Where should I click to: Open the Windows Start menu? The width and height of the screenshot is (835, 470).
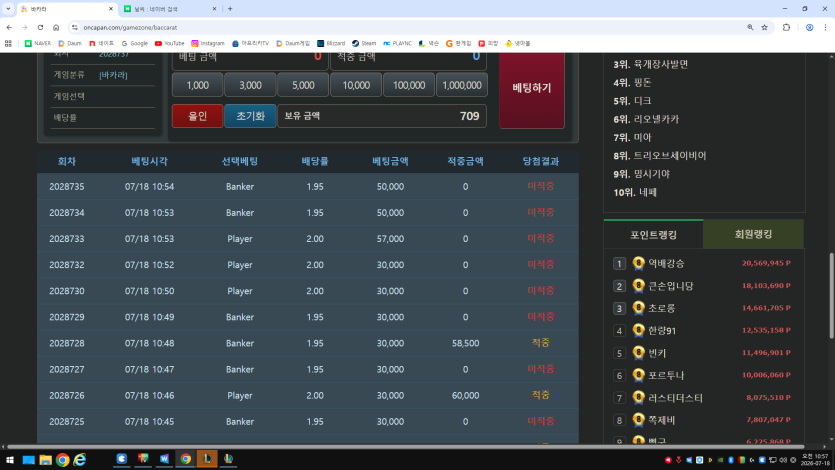[10, 459]
